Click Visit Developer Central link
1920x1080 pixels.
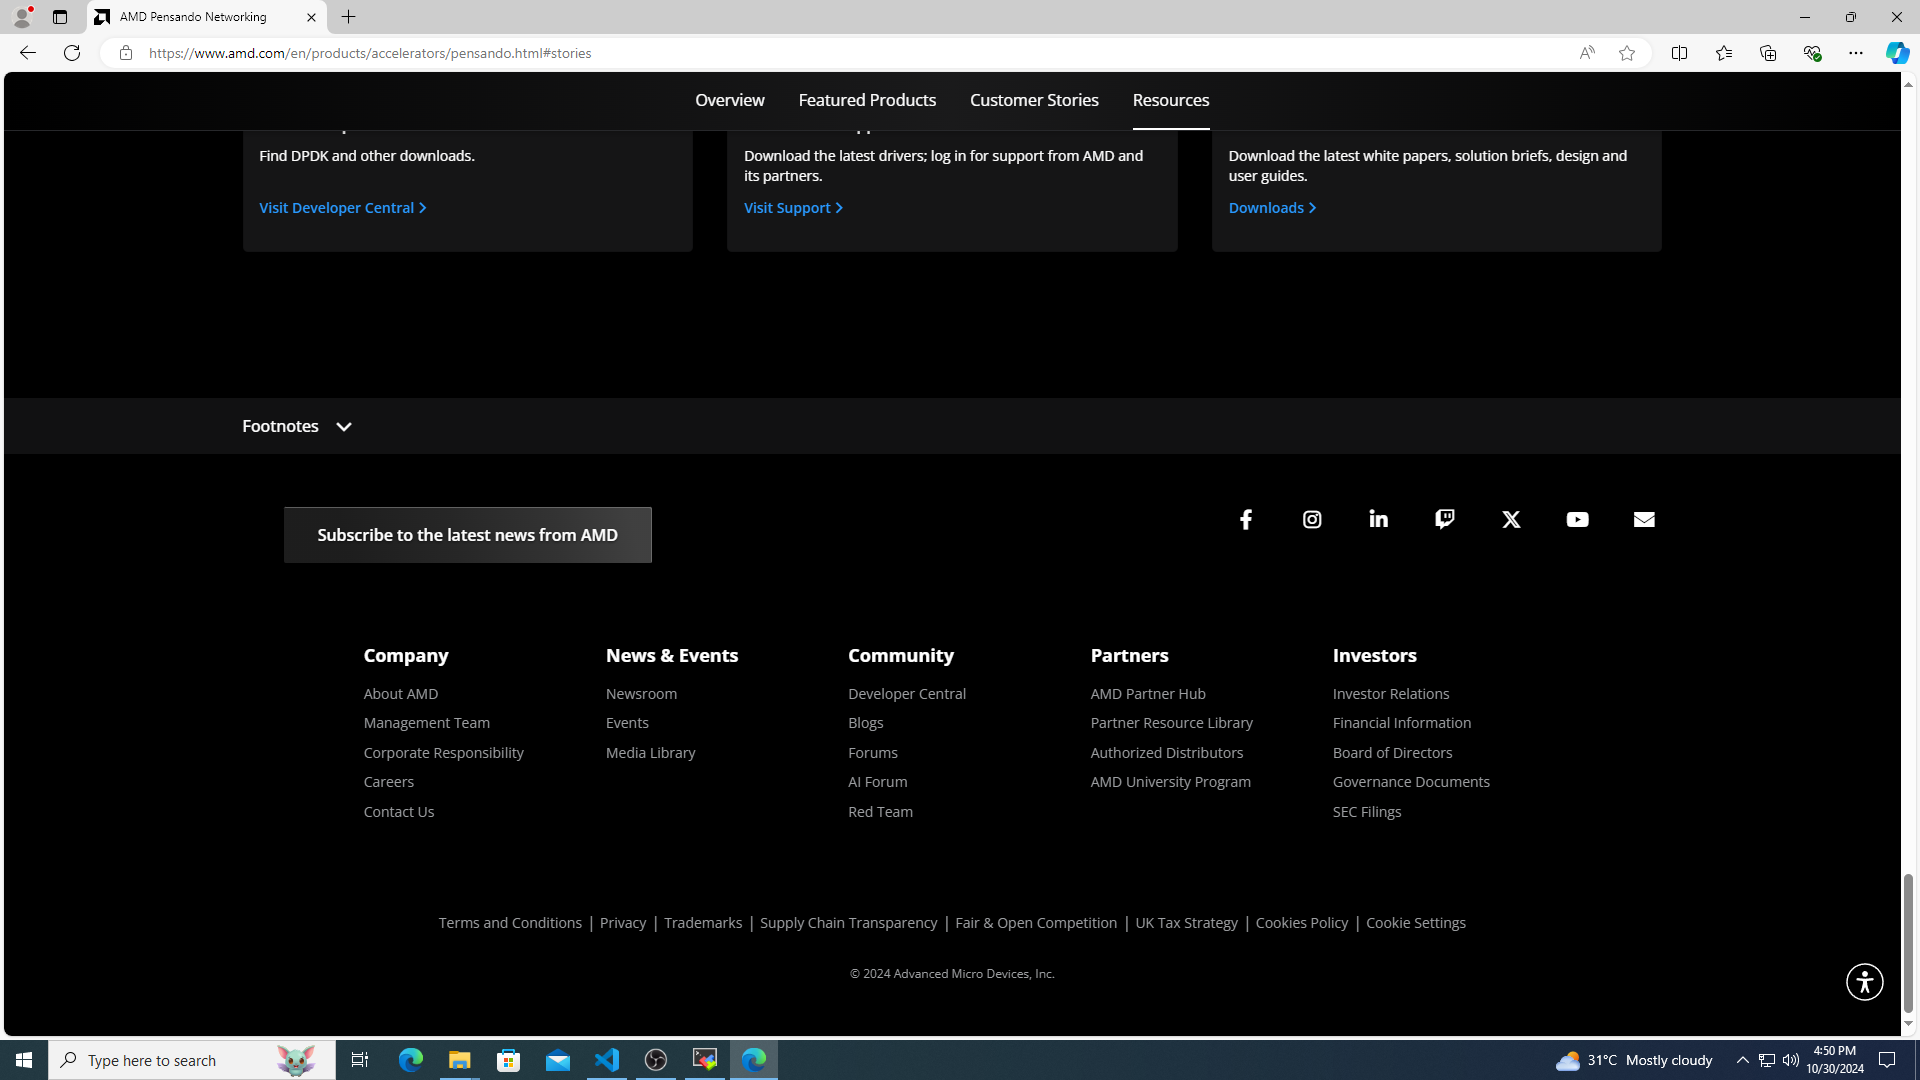pyautogui.click(x=343, y=208)
